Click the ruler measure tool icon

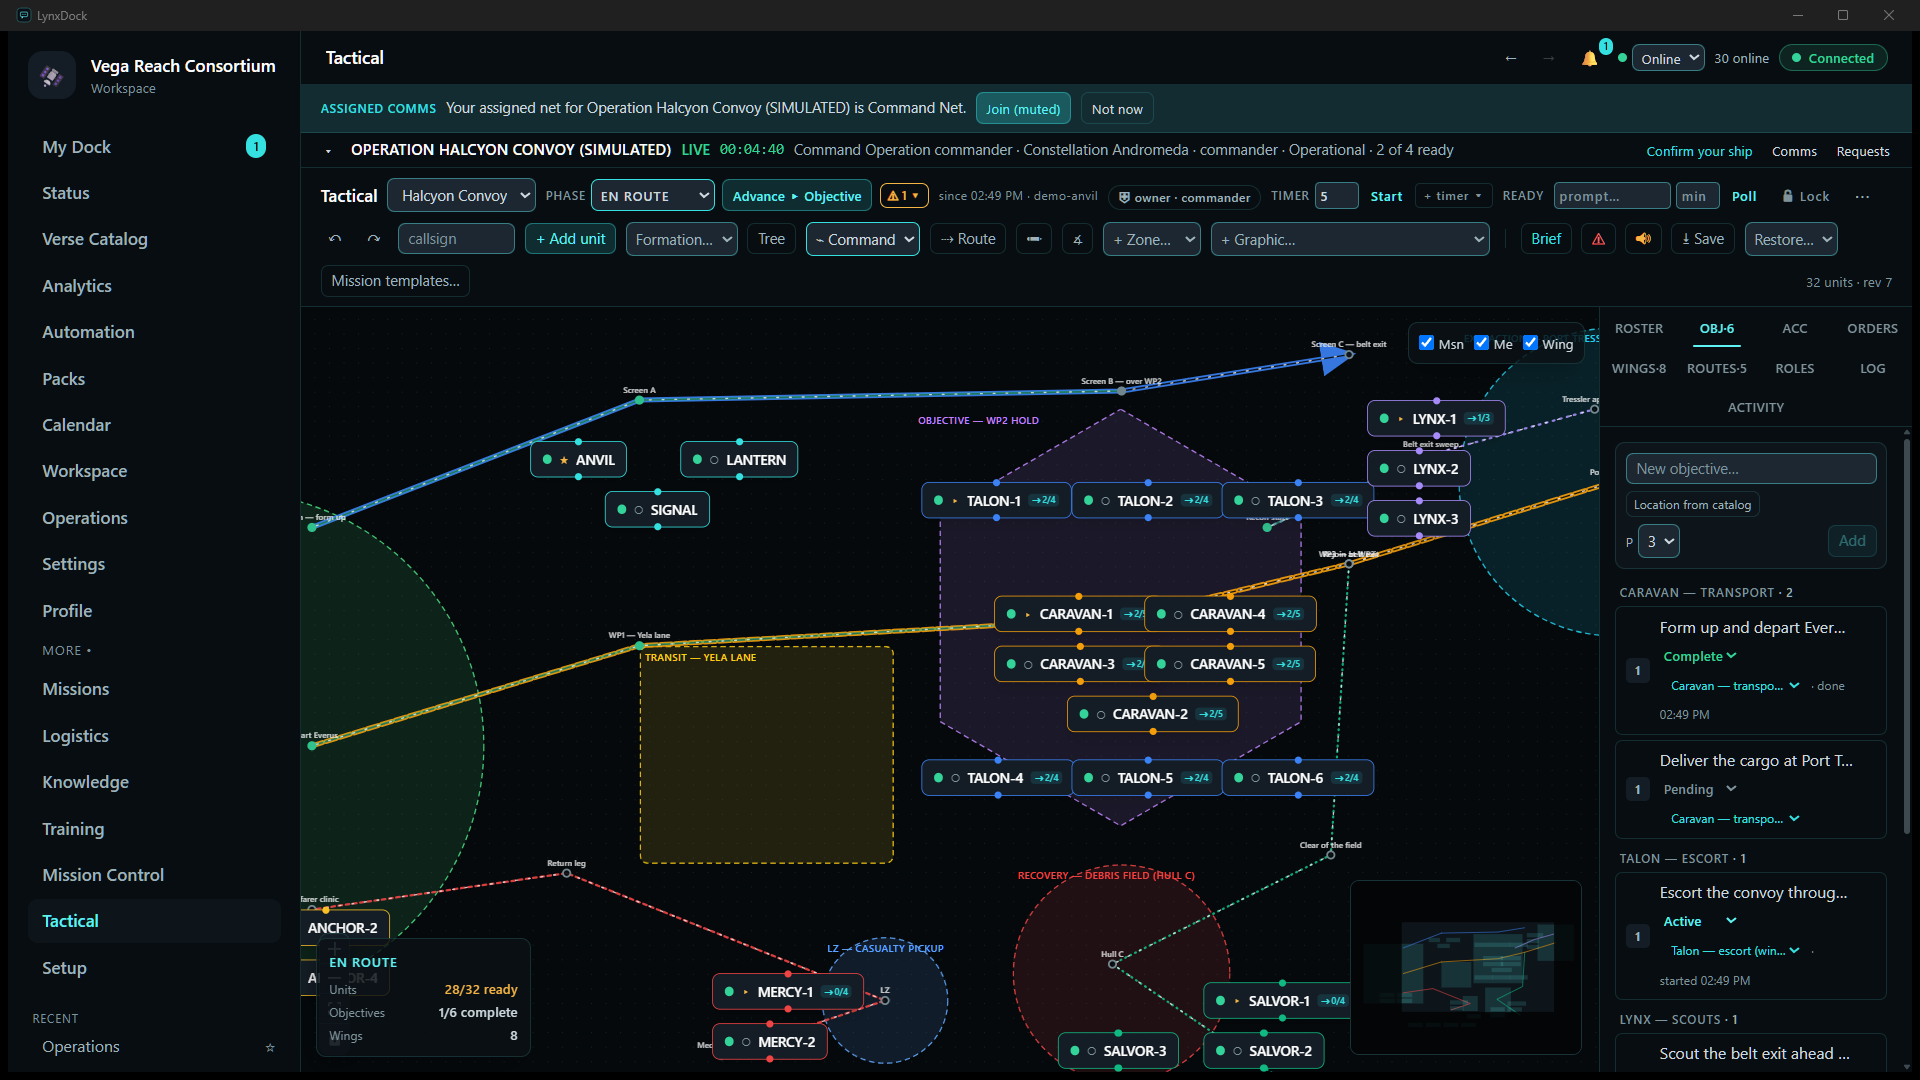pos(1034,239)
